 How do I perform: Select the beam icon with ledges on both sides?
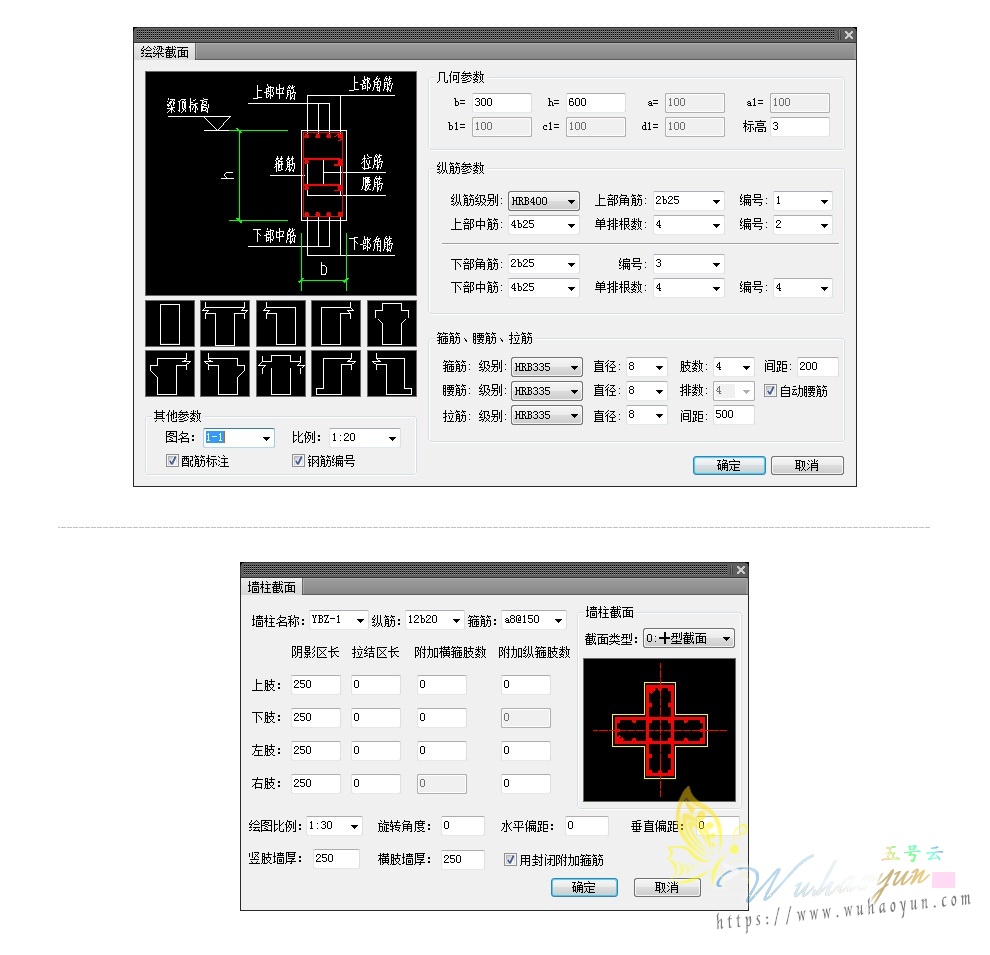pos(392,323)
